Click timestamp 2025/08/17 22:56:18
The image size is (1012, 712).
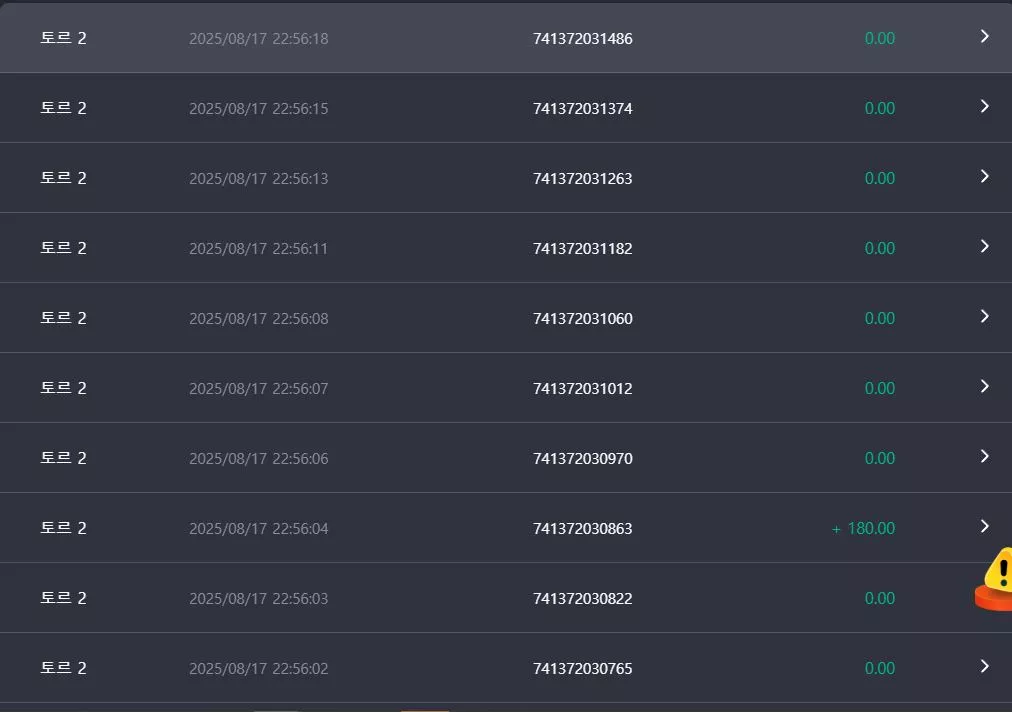tap(258, 39)
